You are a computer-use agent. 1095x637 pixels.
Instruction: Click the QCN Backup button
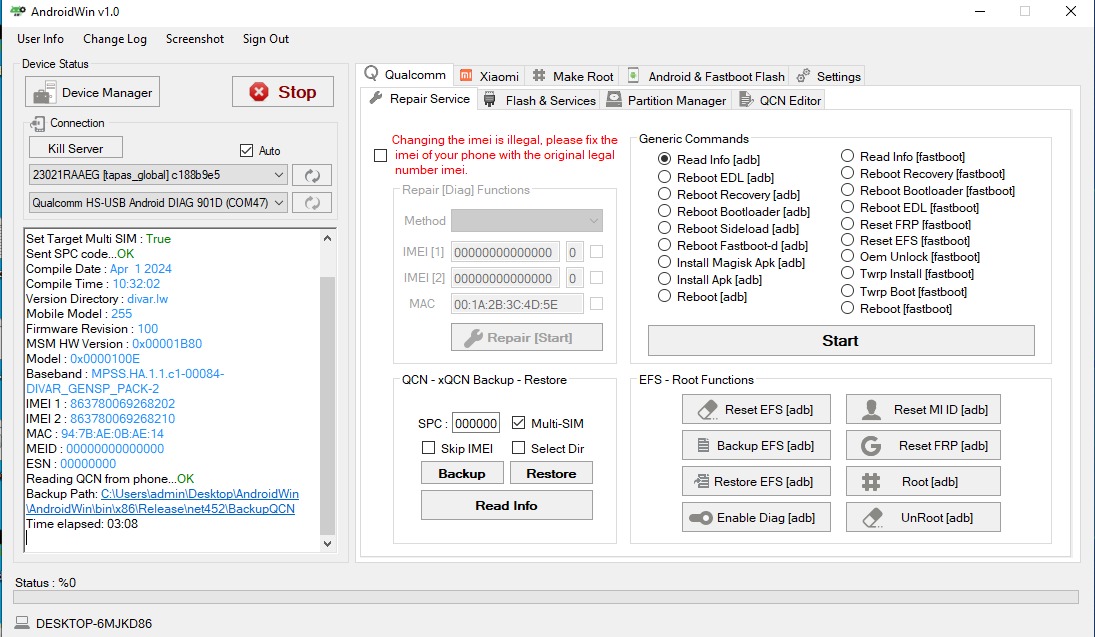tap(462, 474)
